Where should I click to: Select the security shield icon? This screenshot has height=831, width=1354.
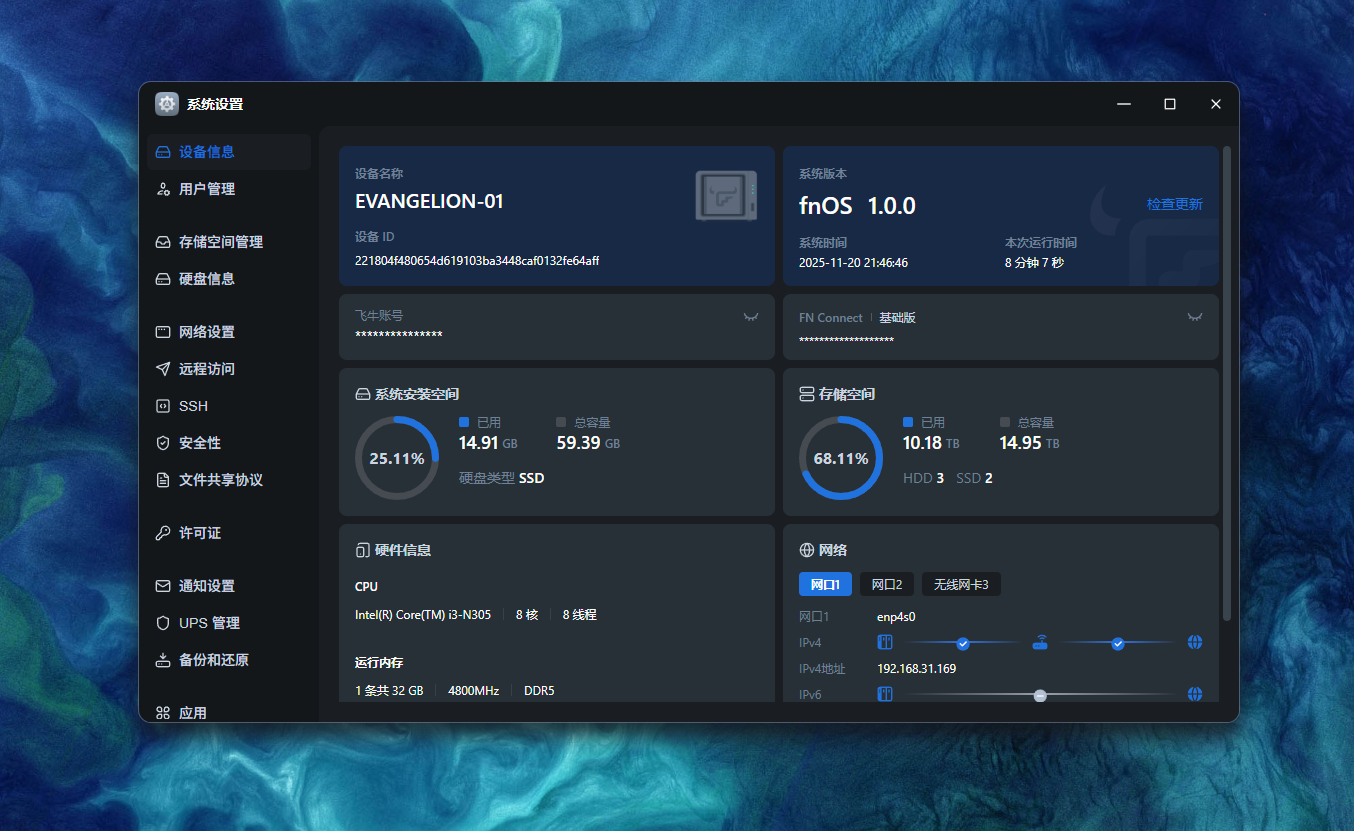(163, 443)
